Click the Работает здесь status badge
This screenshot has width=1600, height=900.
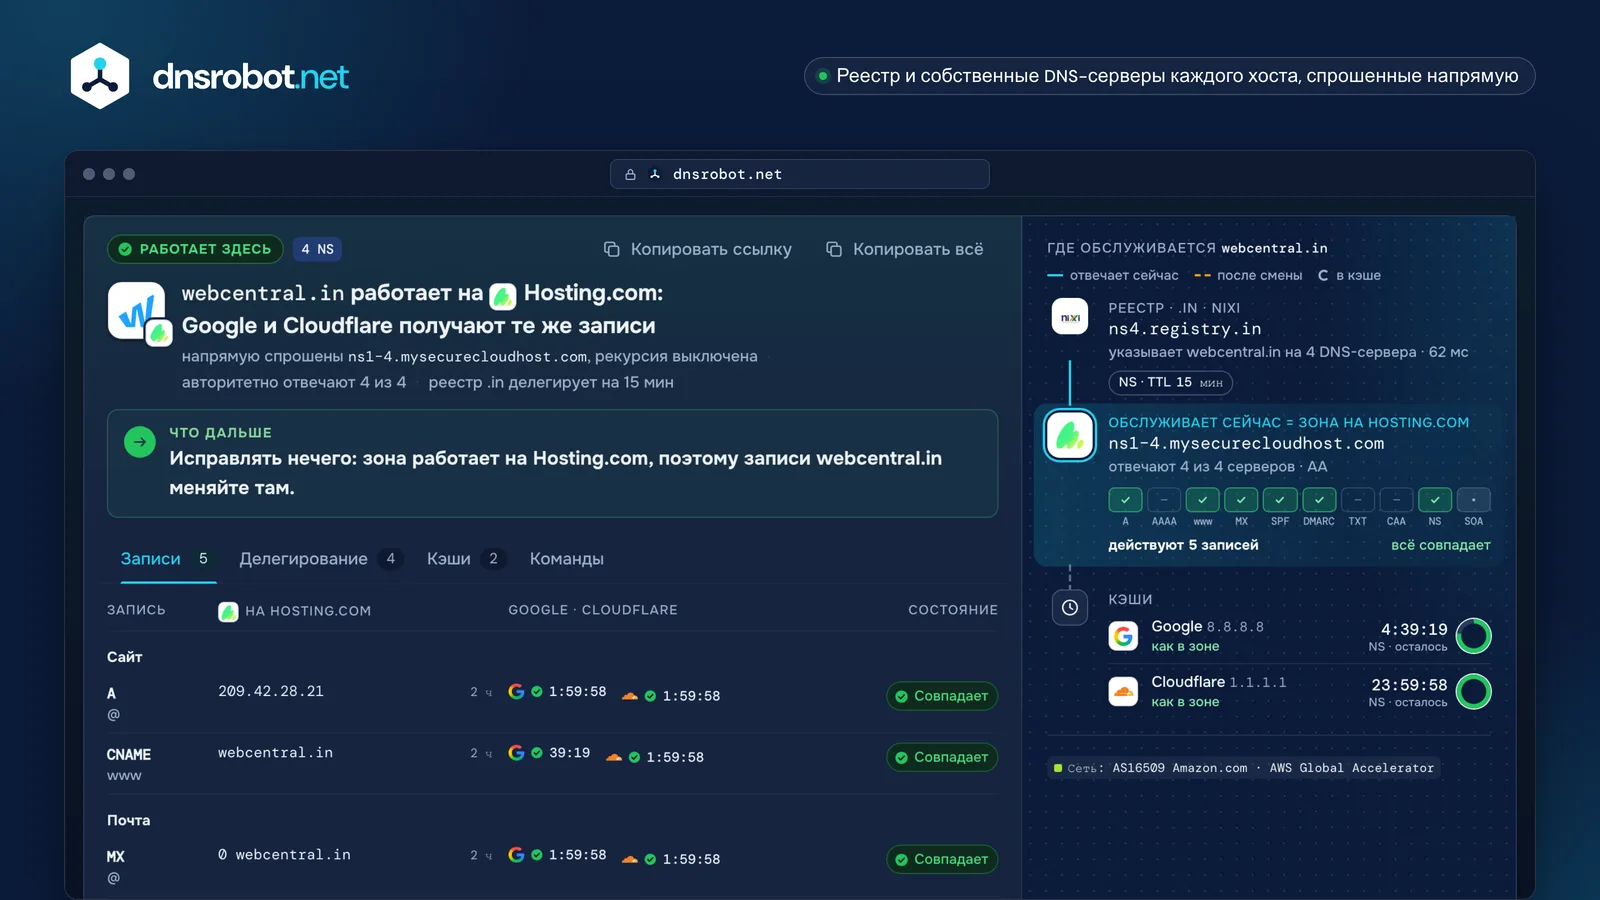click(x=195, y=249)
